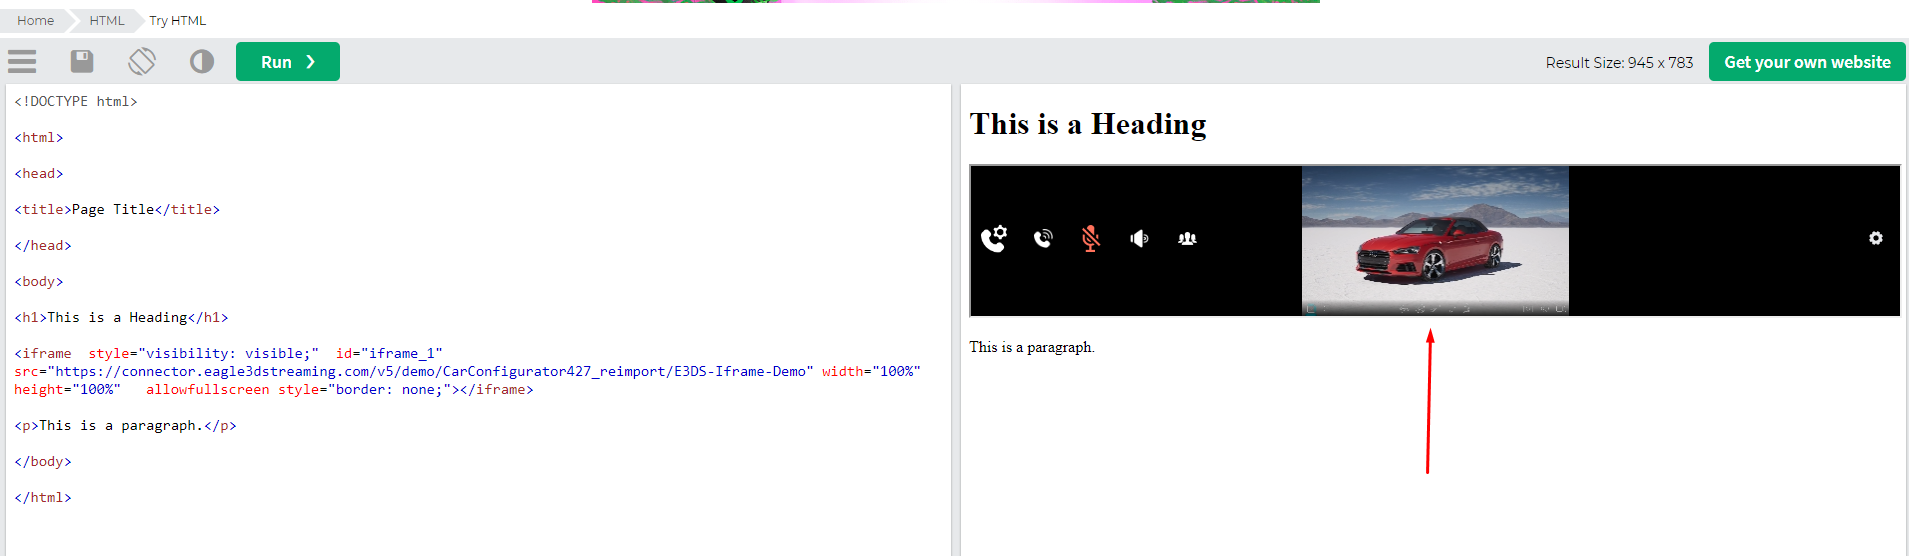The width and height of the screenshot is (1909, 556).
Task: Click the red car stream preview
Action: coord(1435,240)
